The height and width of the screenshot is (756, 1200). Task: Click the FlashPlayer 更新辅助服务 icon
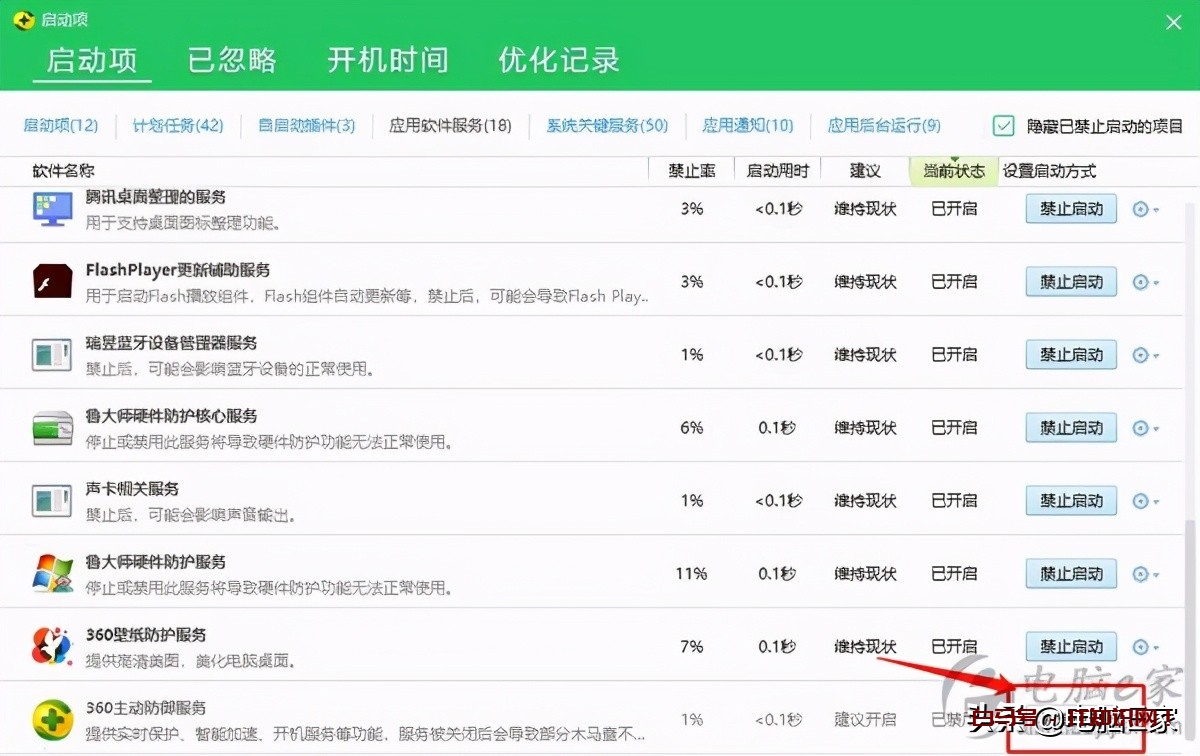(x=52, y=281)
